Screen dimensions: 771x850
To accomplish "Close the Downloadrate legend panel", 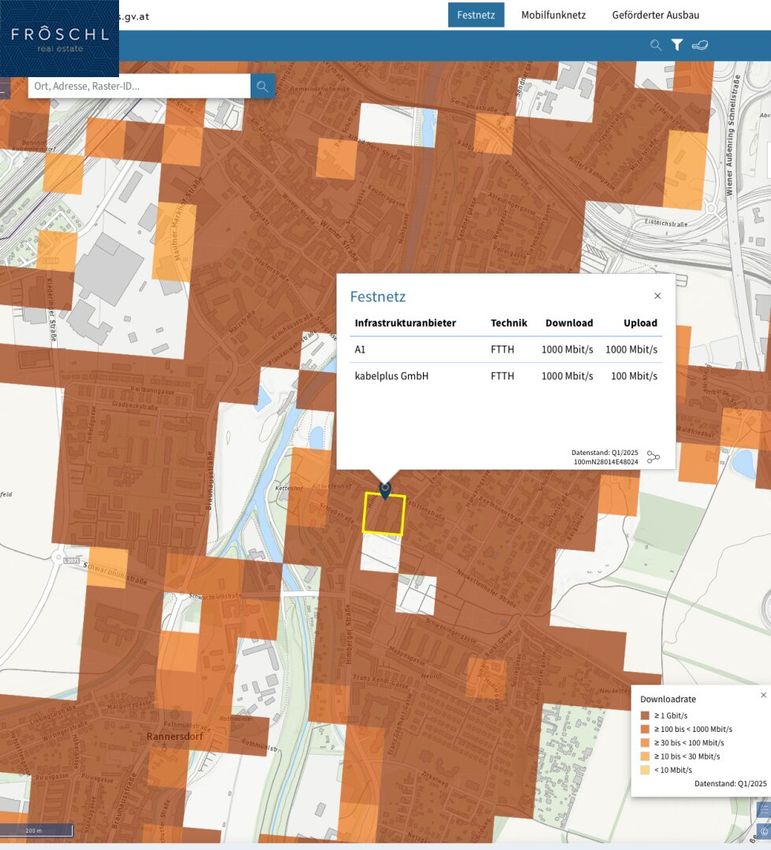I will 763,695.
